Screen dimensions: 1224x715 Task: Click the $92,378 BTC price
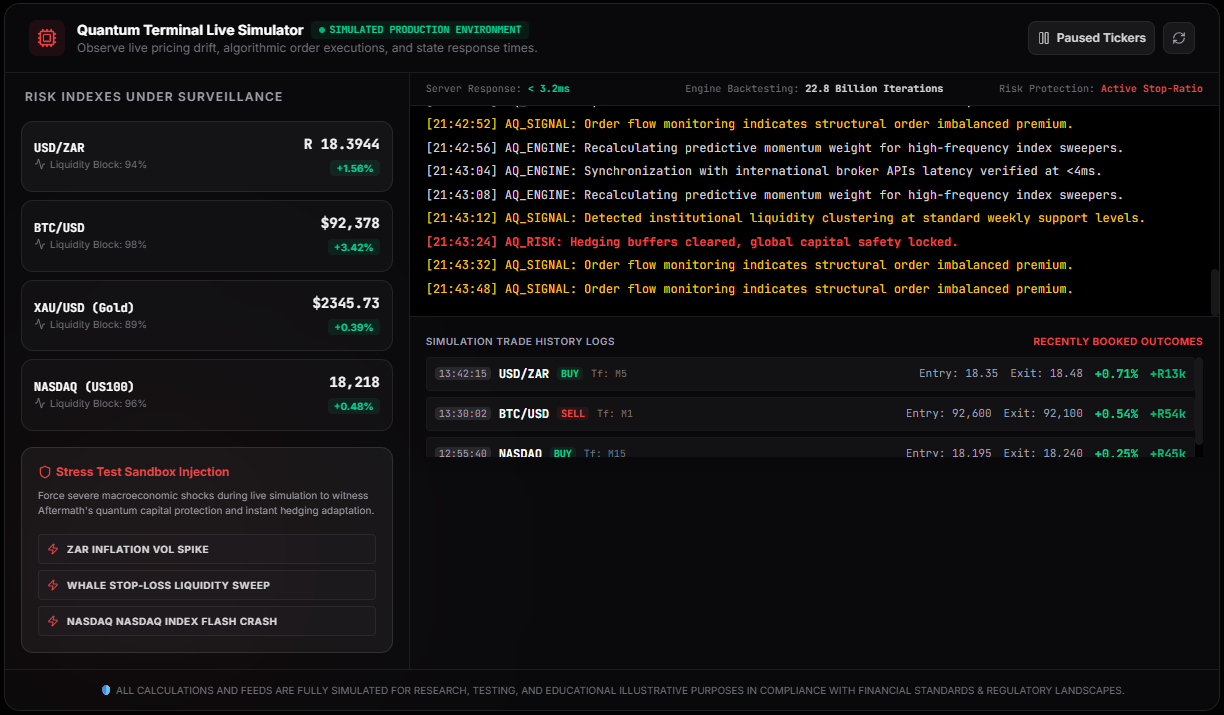pyautogui.click(x=350, y=224)
